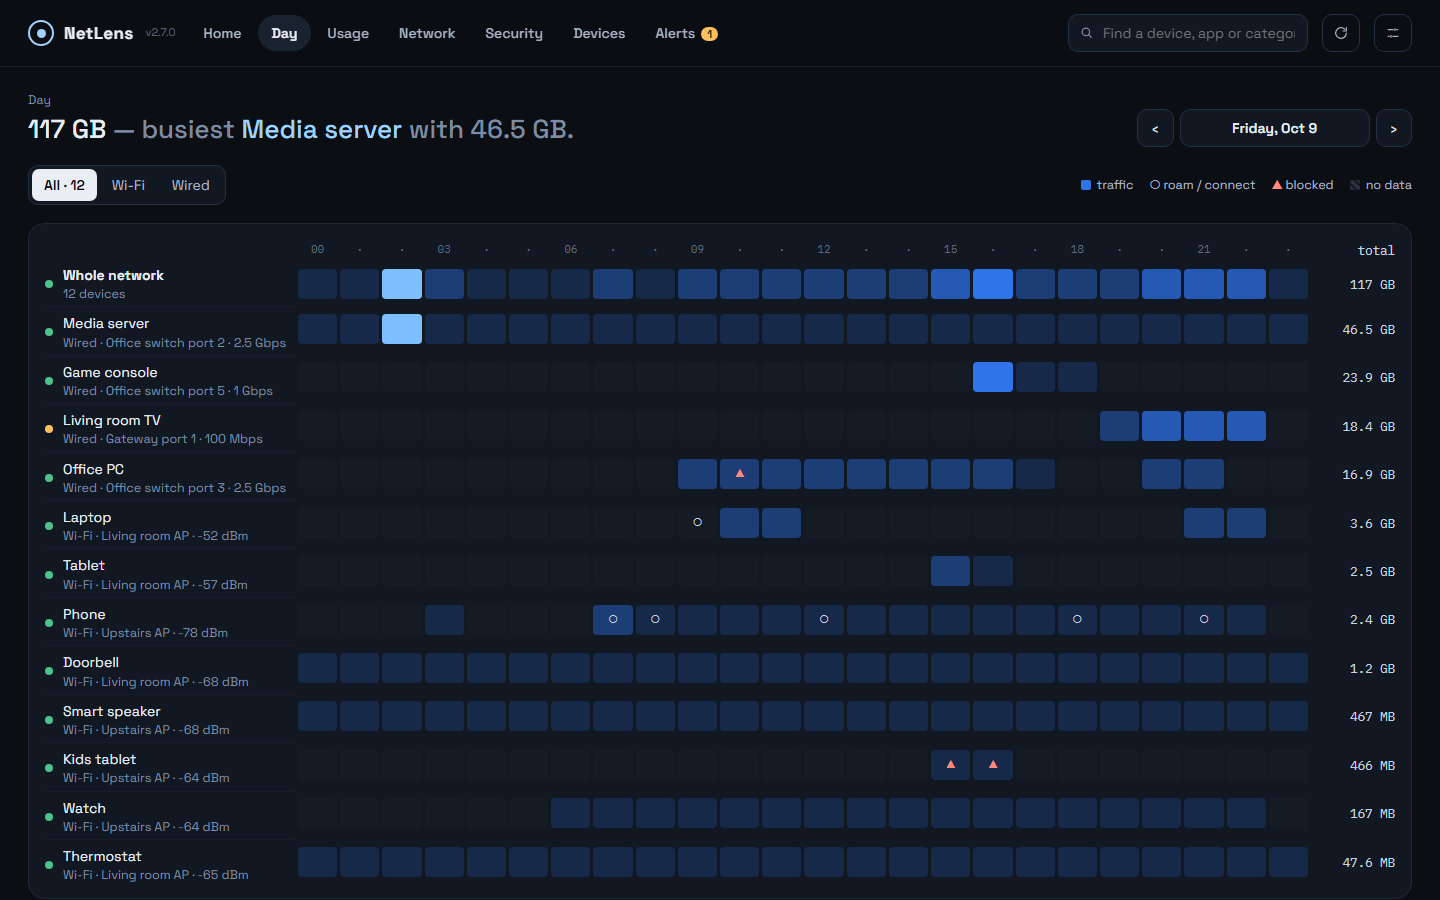Viewport: 1440px width, 900px height.
Task: Open the Alerts tab
Action: point(686,33)
